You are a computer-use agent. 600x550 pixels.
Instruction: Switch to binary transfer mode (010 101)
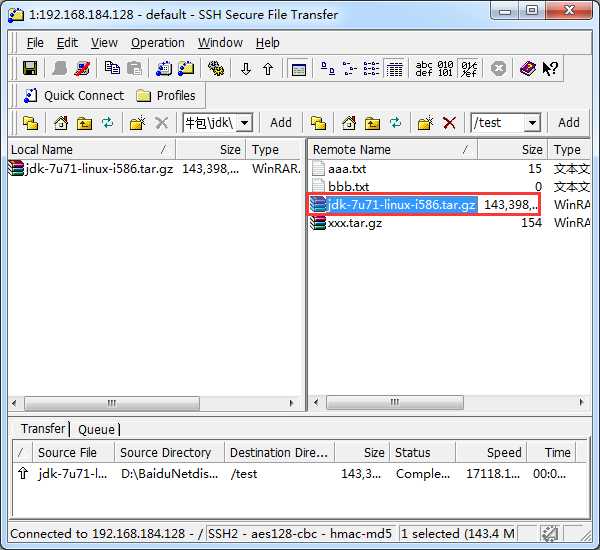point(446,69)
